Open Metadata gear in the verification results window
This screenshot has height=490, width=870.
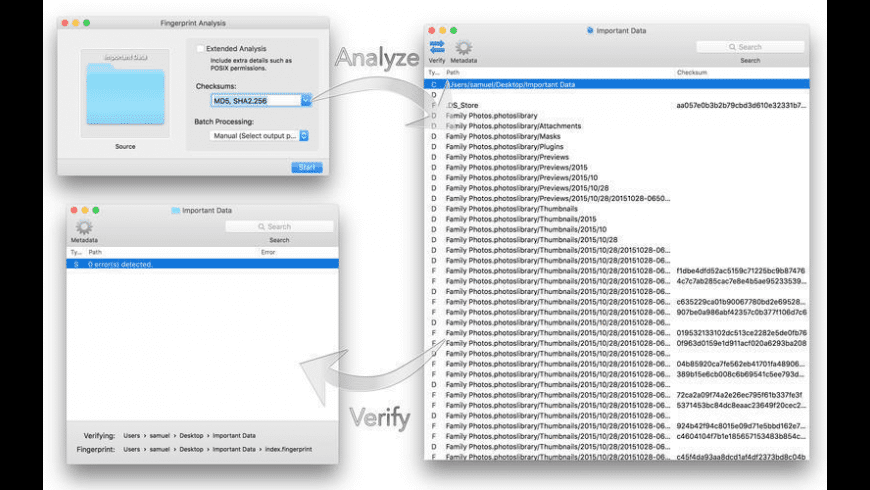click(x=84, y=227)
